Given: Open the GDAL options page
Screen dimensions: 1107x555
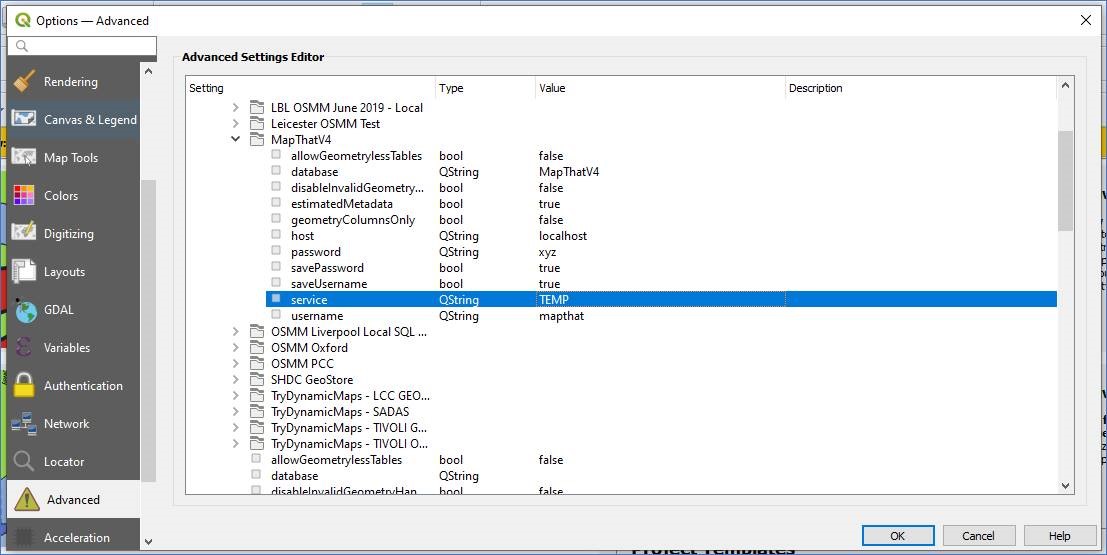Looking at the screenshot, I should coord(73,310).
